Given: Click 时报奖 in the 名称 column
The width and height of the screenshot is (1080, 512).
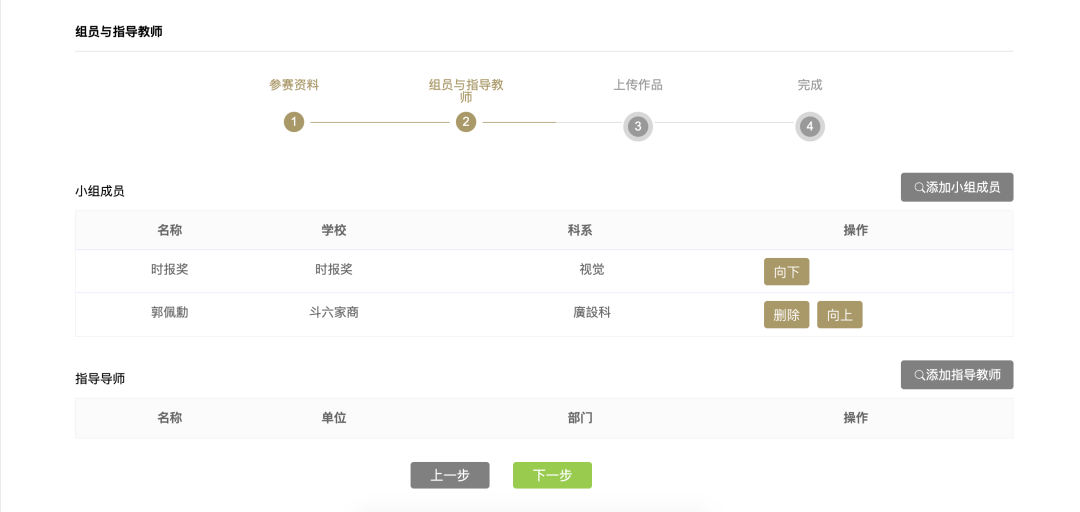Looking at the screenshot, I should (169, 270).
